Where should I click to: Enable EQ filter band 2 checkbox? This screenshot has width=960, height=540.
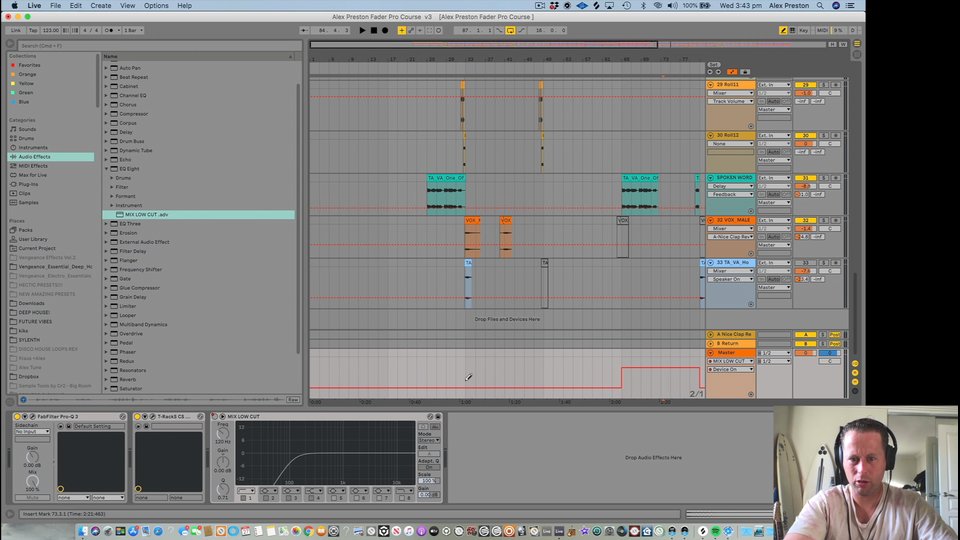coord(265,498)
